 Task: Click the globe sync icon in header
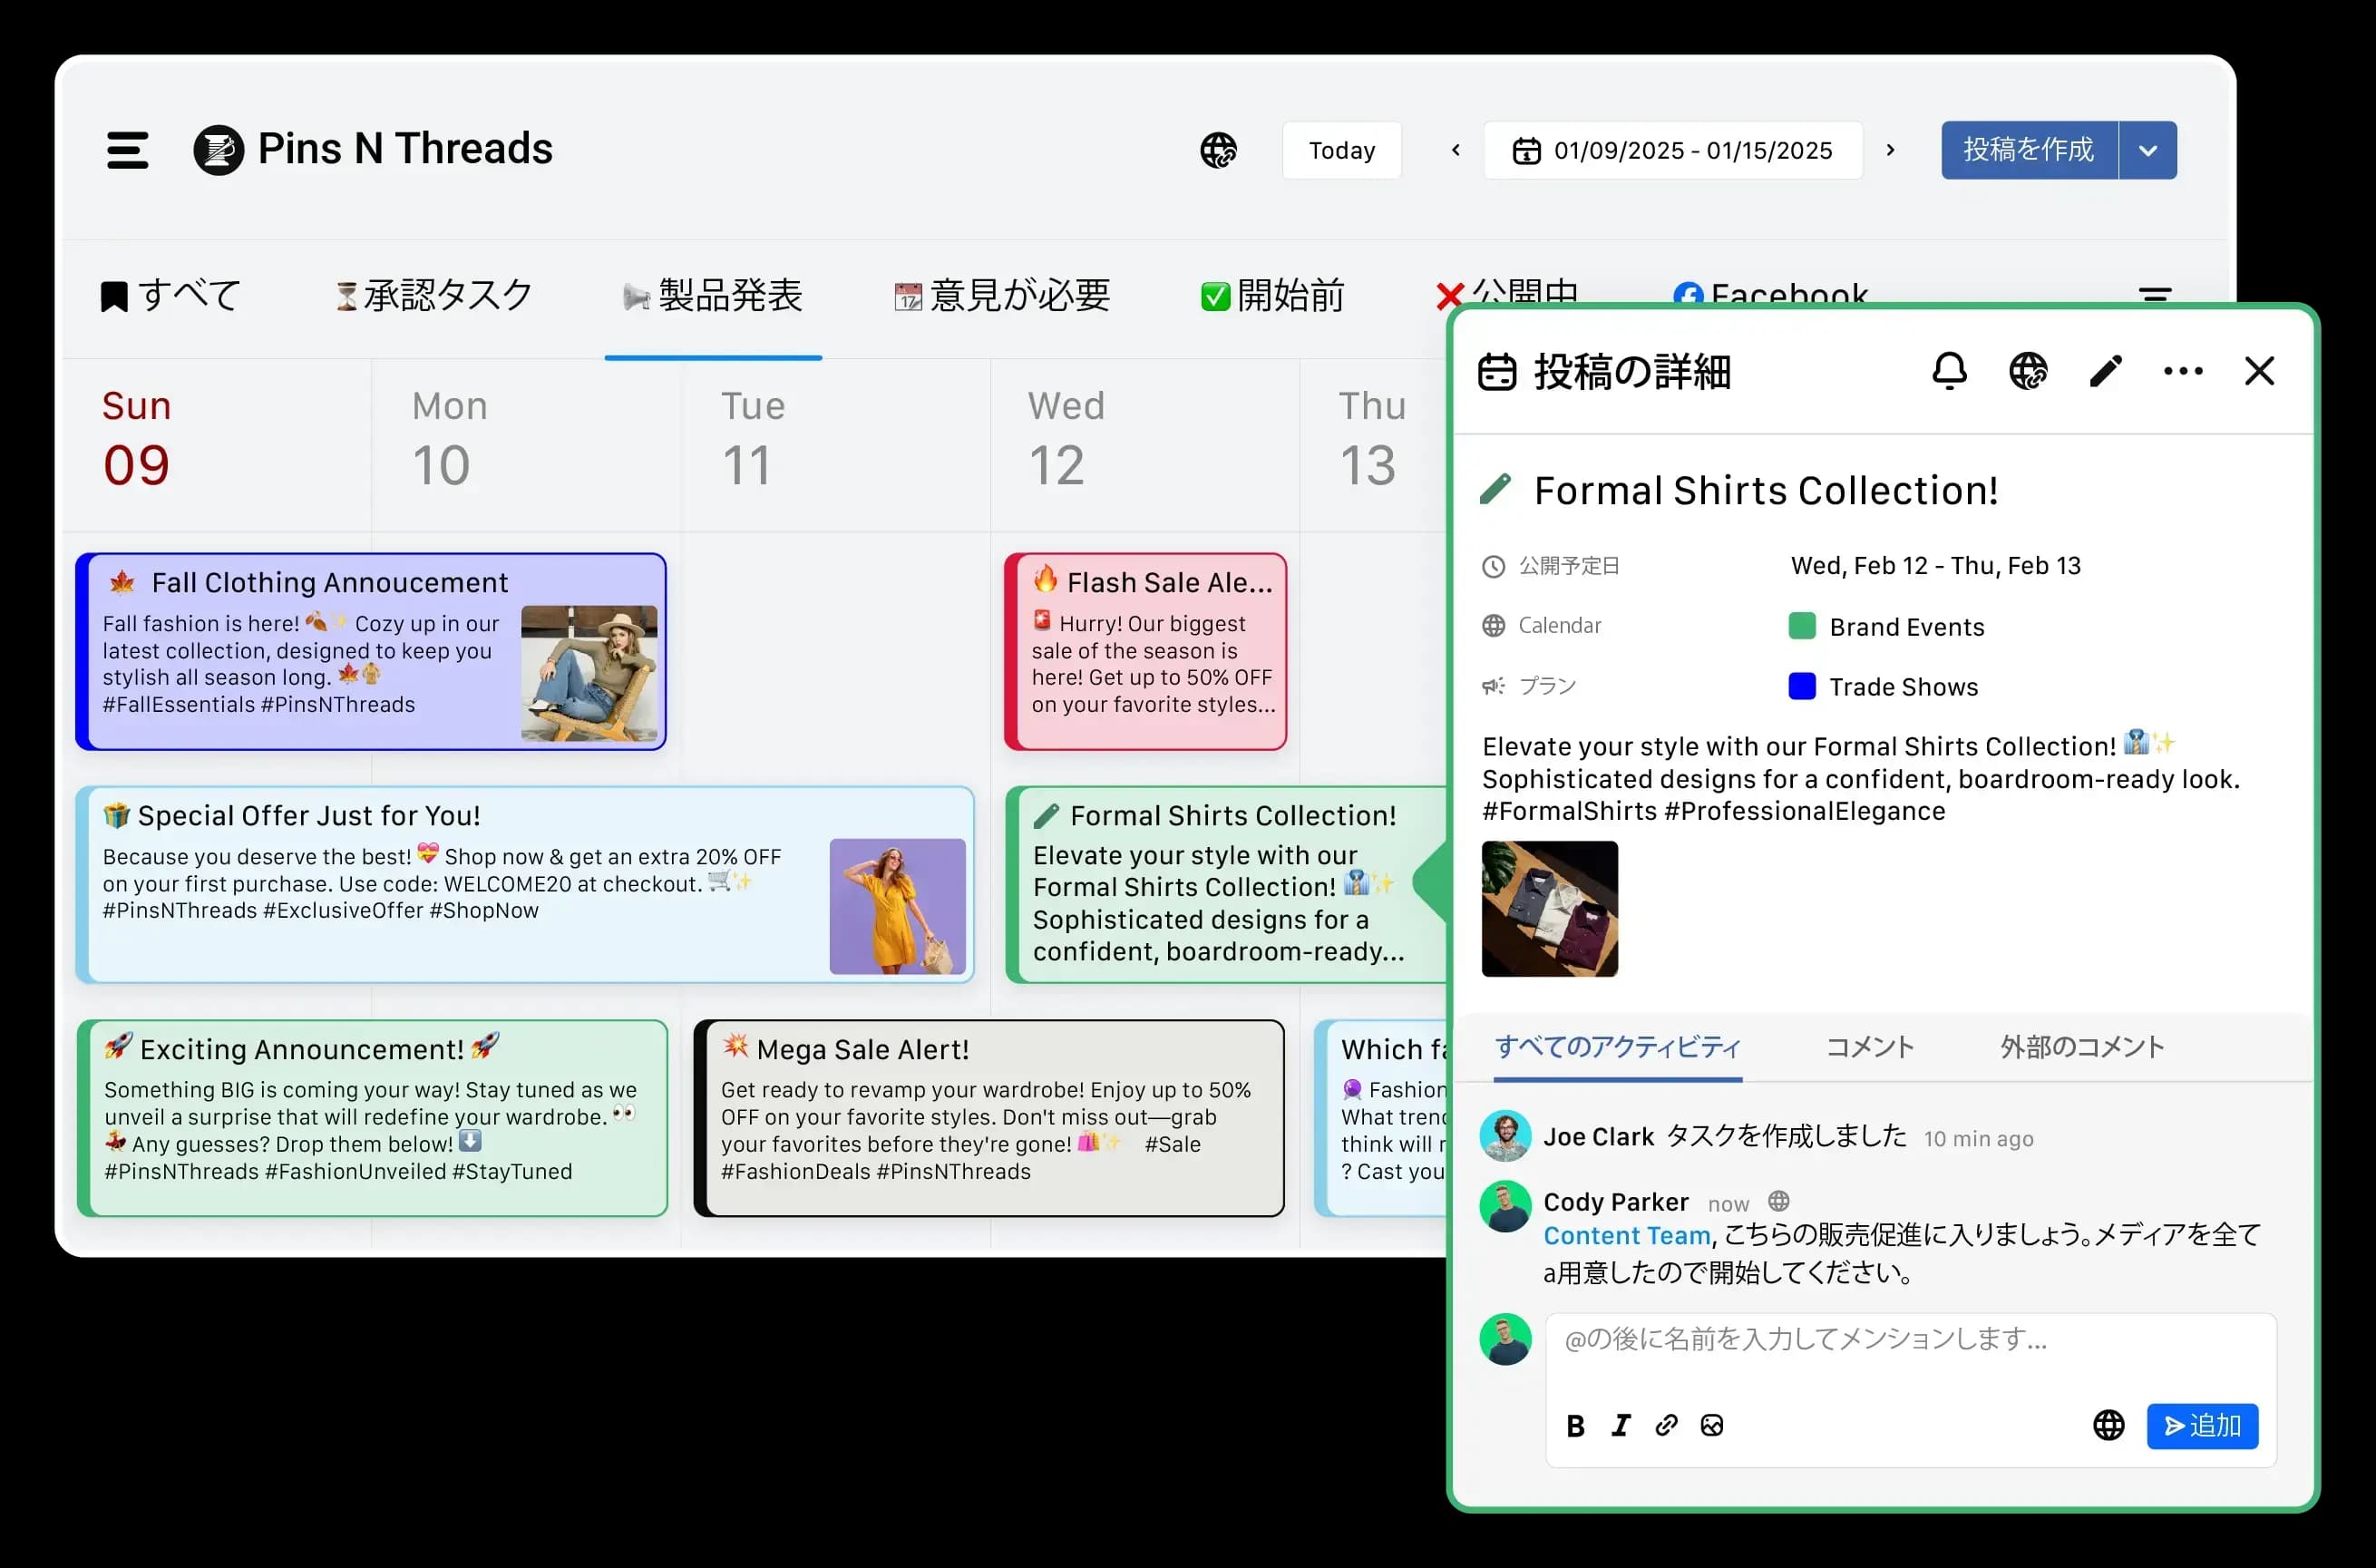pyautogui.click(x=1218, y=150)
